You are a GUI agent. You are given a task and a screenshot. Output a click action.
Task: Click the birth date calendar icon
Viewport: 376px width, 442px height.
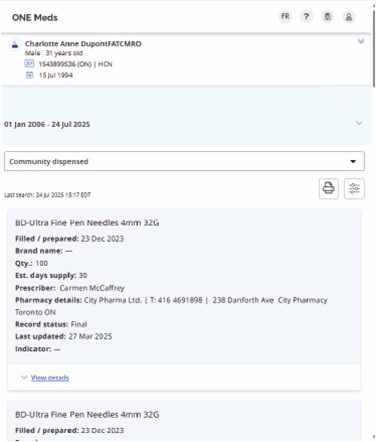coord(29,75)
